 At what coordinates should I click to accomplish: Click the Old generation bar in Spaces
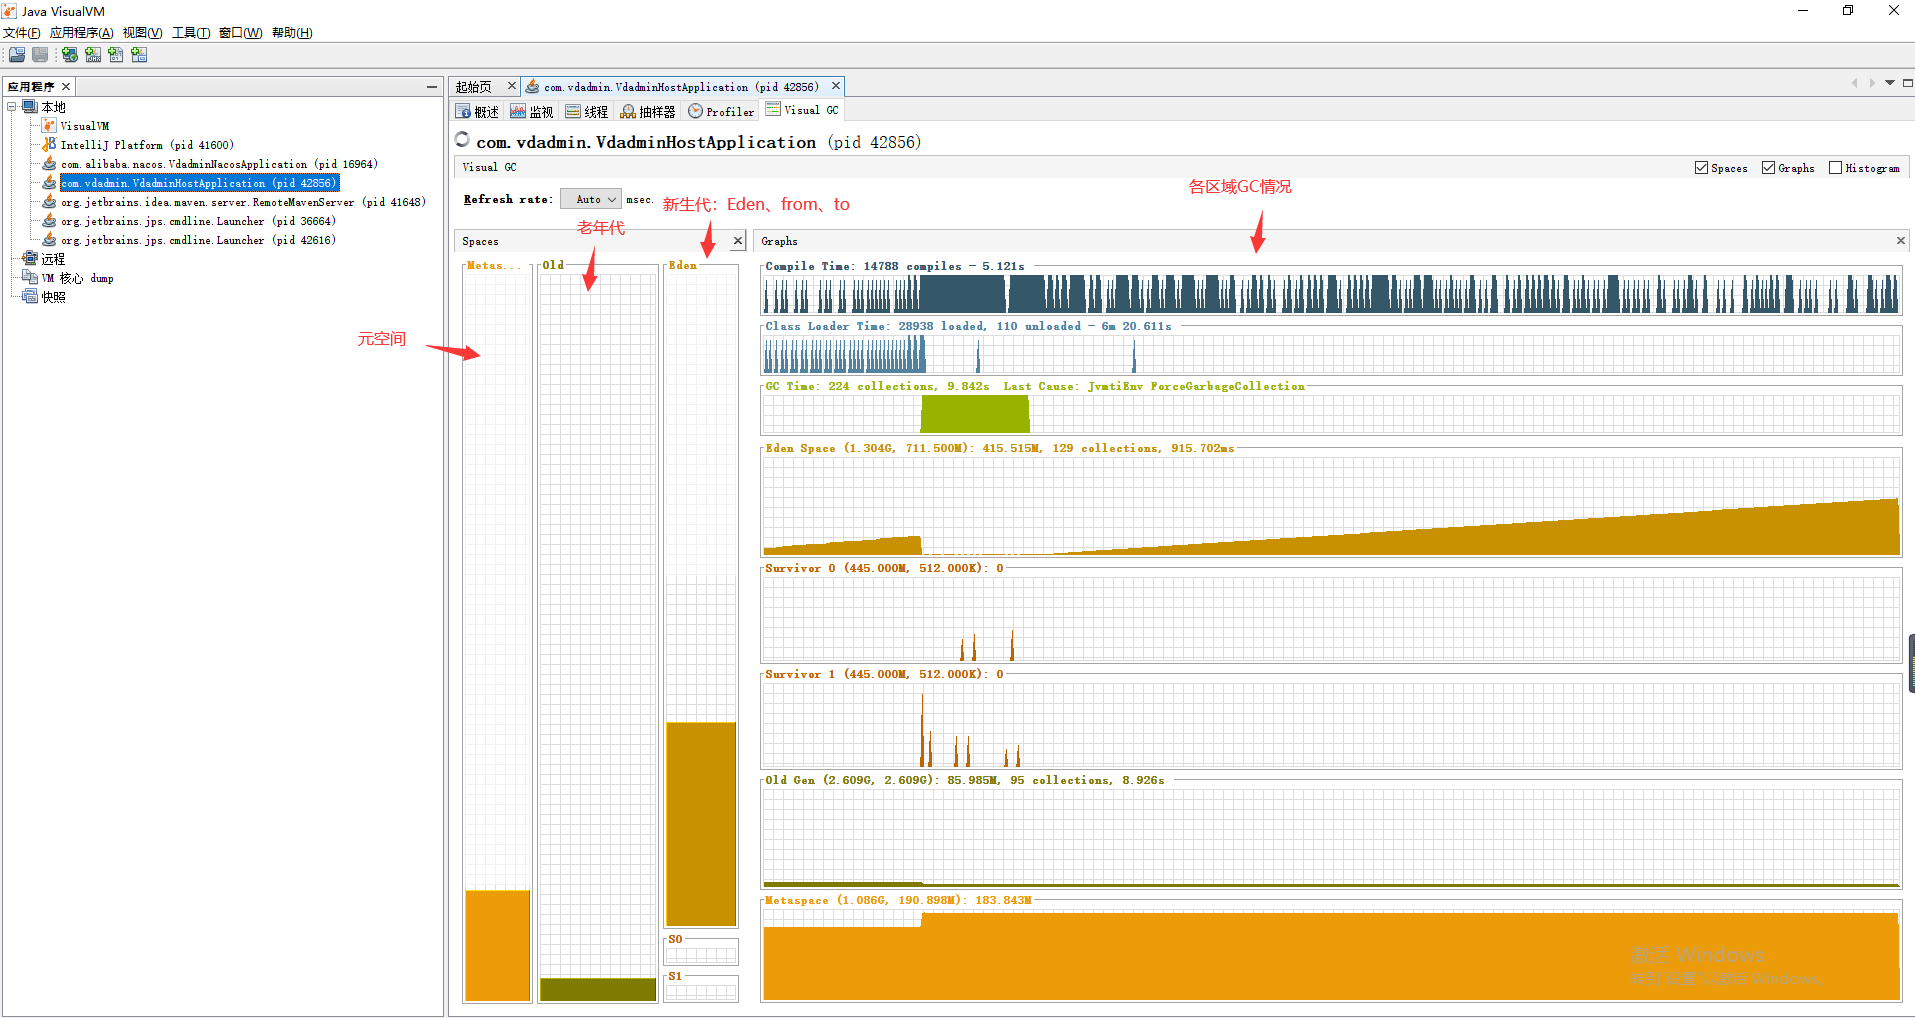tap(598, 989)
